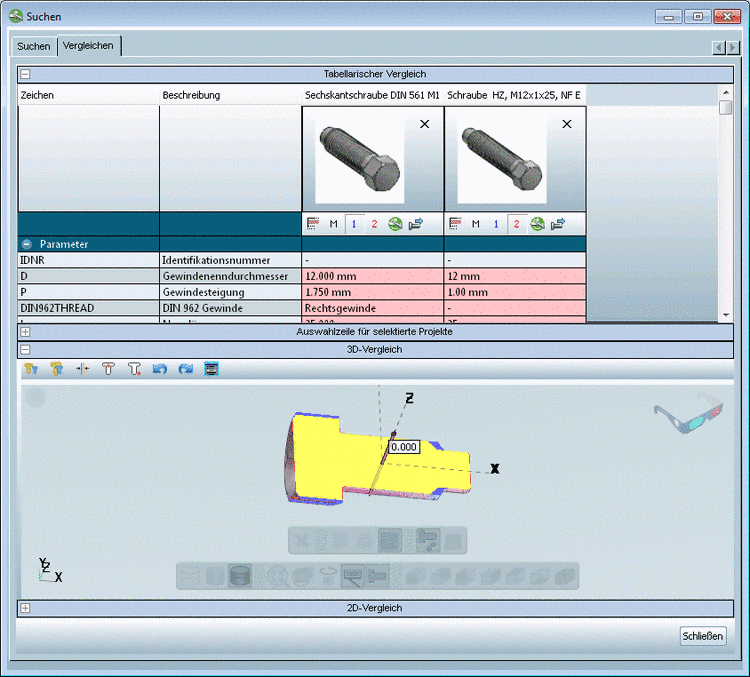Click the 0.000 measurement value box
Screen dimensions: 750x677
404,447
